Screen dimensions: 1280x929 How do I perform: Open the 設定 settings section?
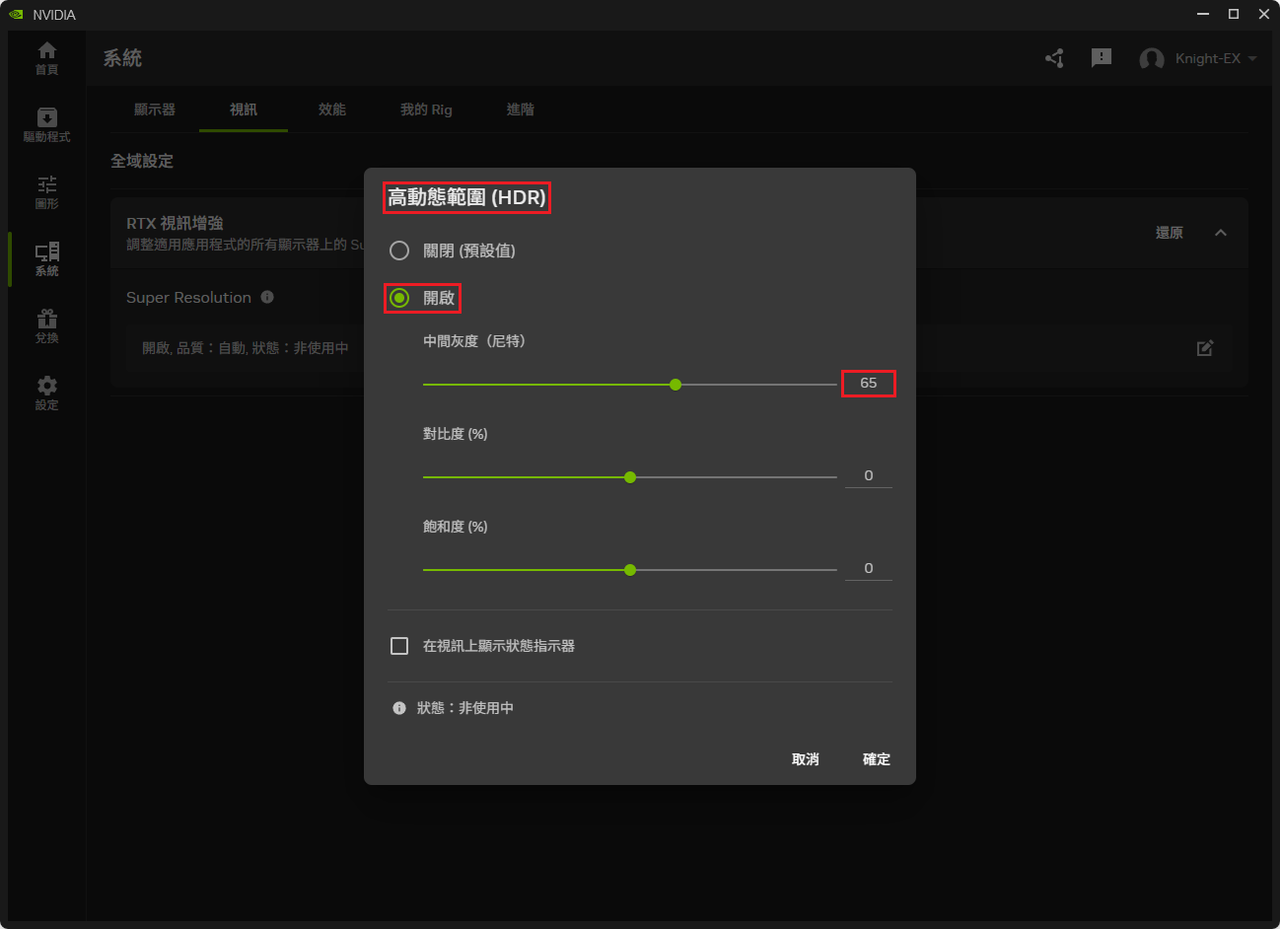[x=47, y=393]
